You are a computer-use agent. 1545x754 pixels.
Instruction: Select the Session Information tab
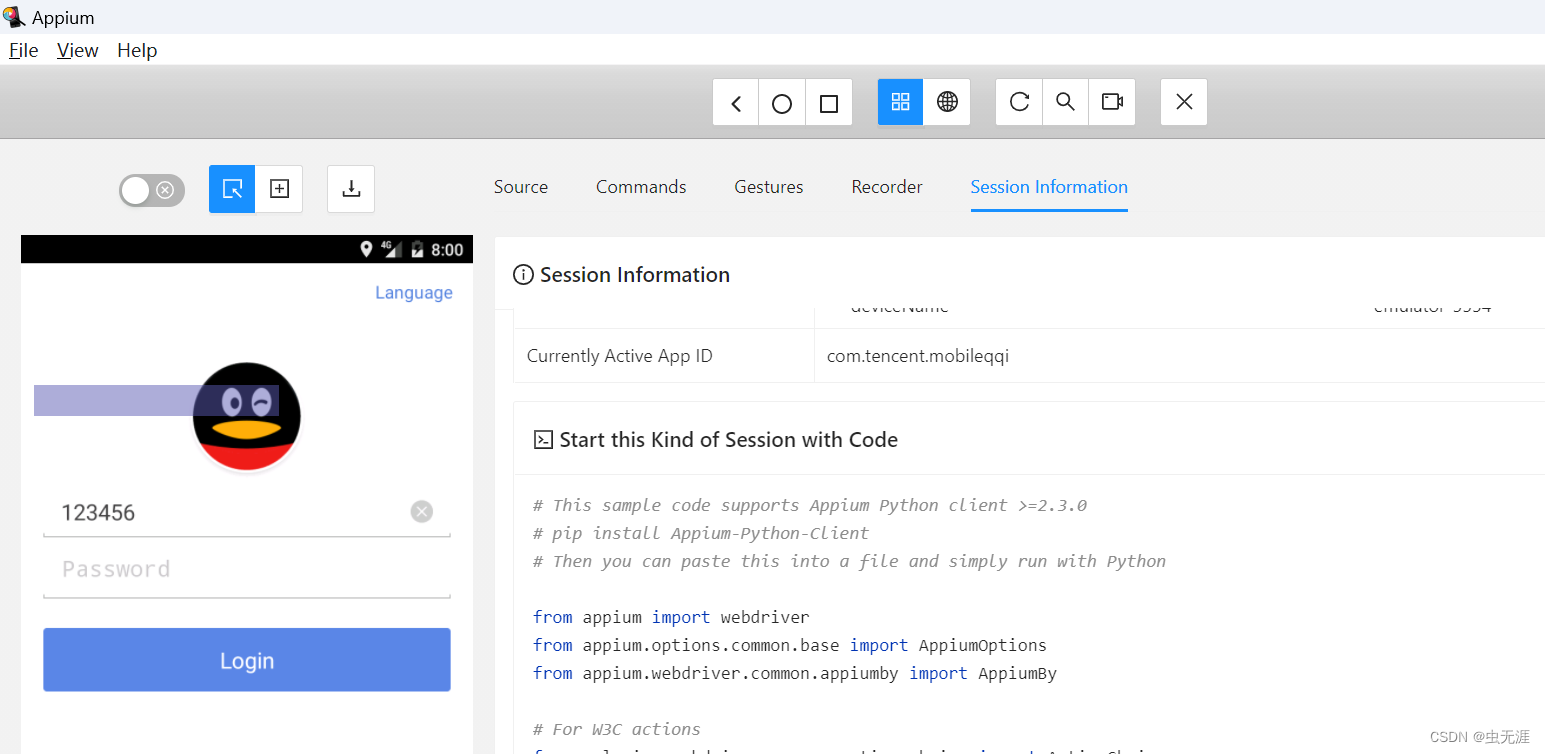point(1049,187)
